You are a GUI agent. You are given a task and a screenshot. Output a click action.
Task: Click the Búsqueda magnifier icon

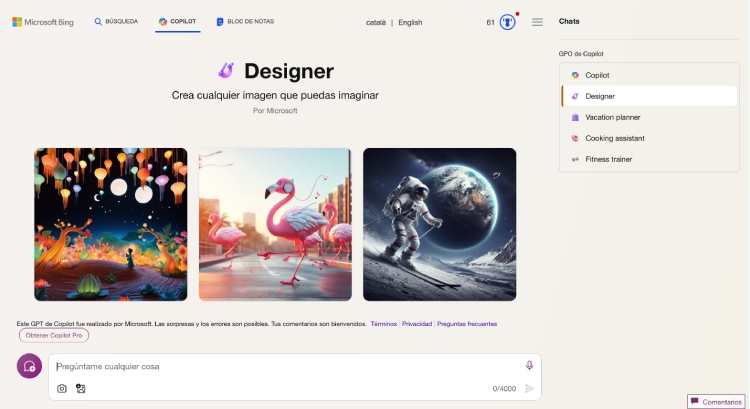click(98, 22)
